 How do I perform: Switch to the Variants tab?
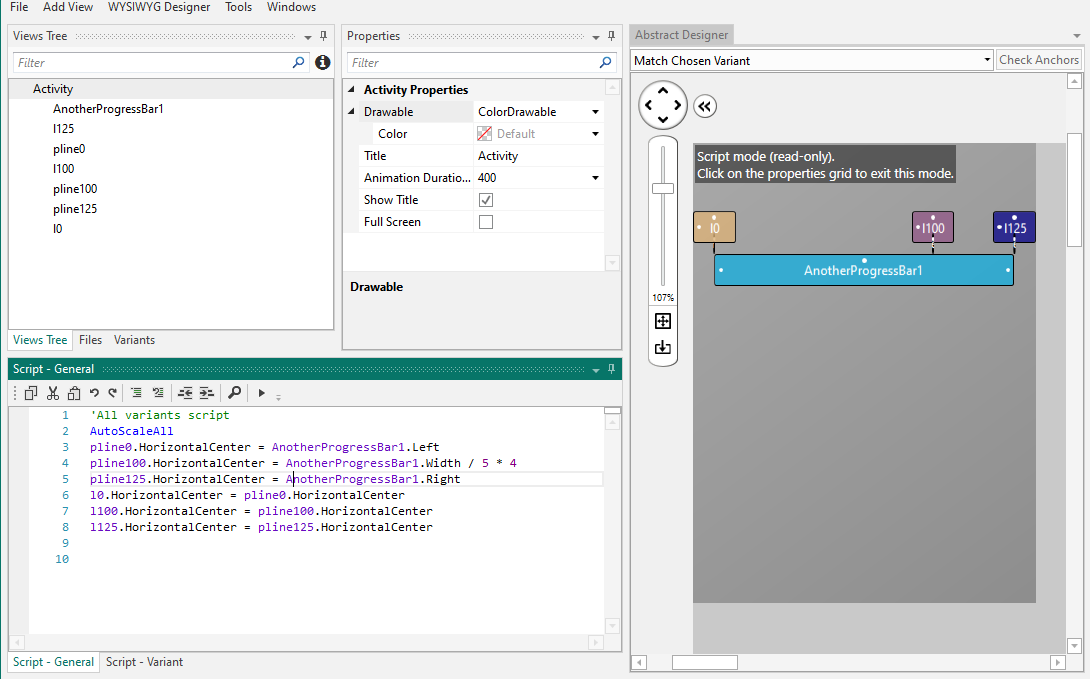point(134,340)
